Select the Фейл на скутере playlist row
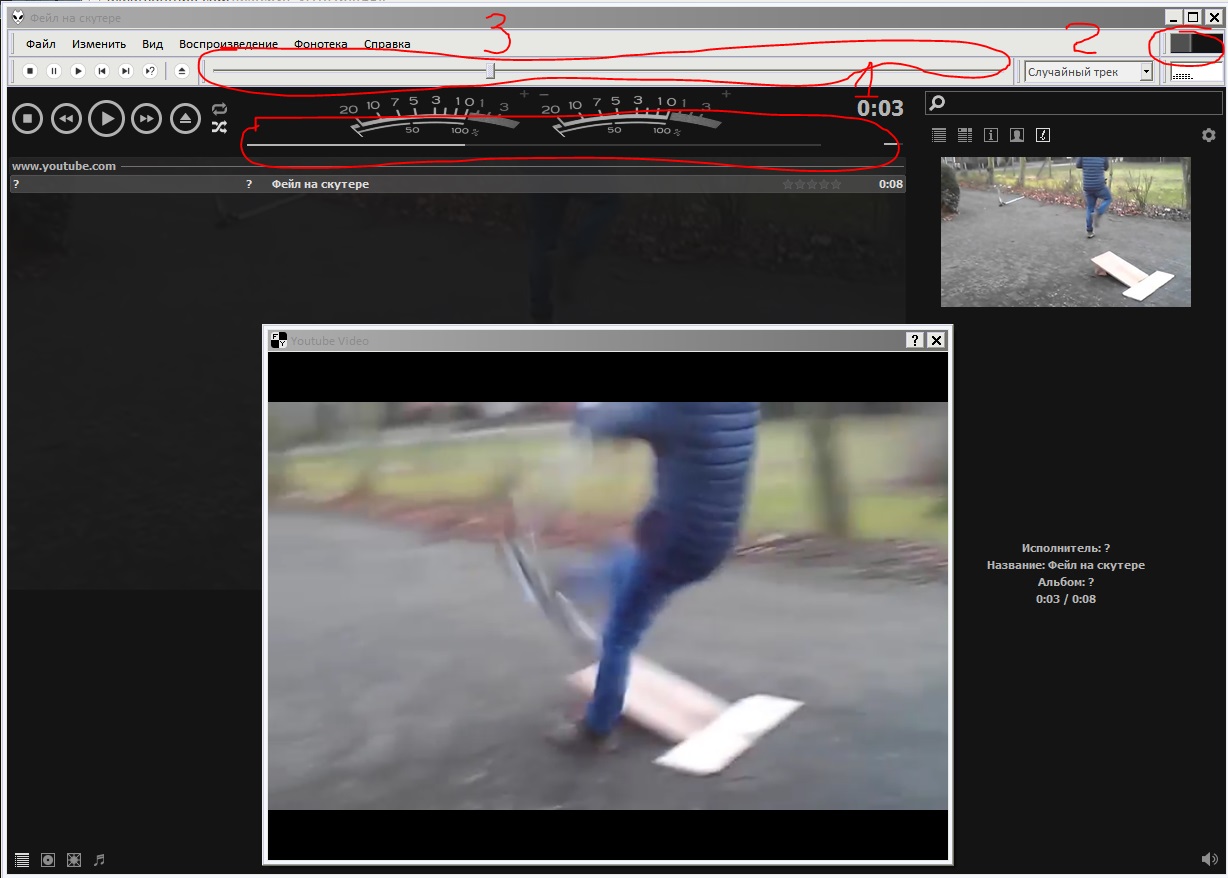 coord(457,184)
